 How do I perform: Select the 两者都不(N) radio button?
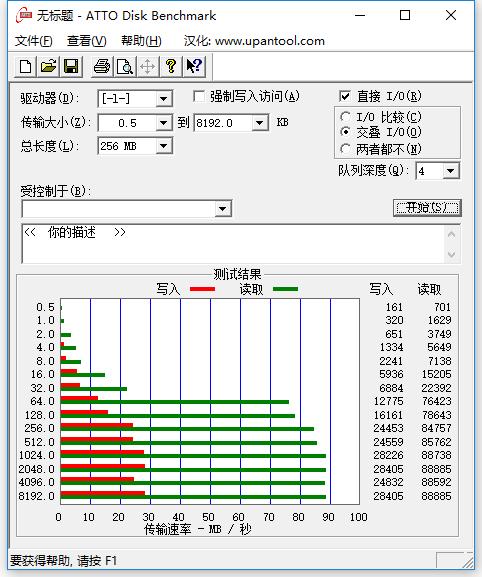pyautogui.click(x=345, y=149)
